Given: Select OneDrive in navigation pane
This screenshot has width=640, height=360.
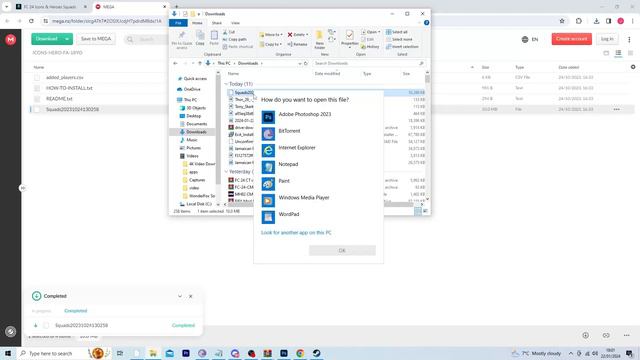Looking at the screenshot, I should tap(189, 89).
